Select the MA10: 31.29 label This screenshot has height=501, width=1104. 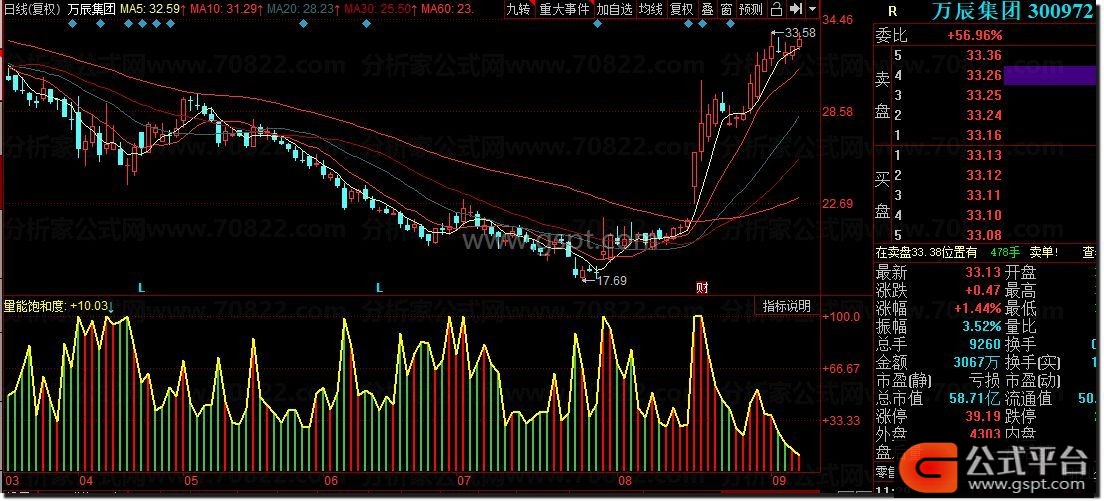pyautogui.click(x=225, y=9)
